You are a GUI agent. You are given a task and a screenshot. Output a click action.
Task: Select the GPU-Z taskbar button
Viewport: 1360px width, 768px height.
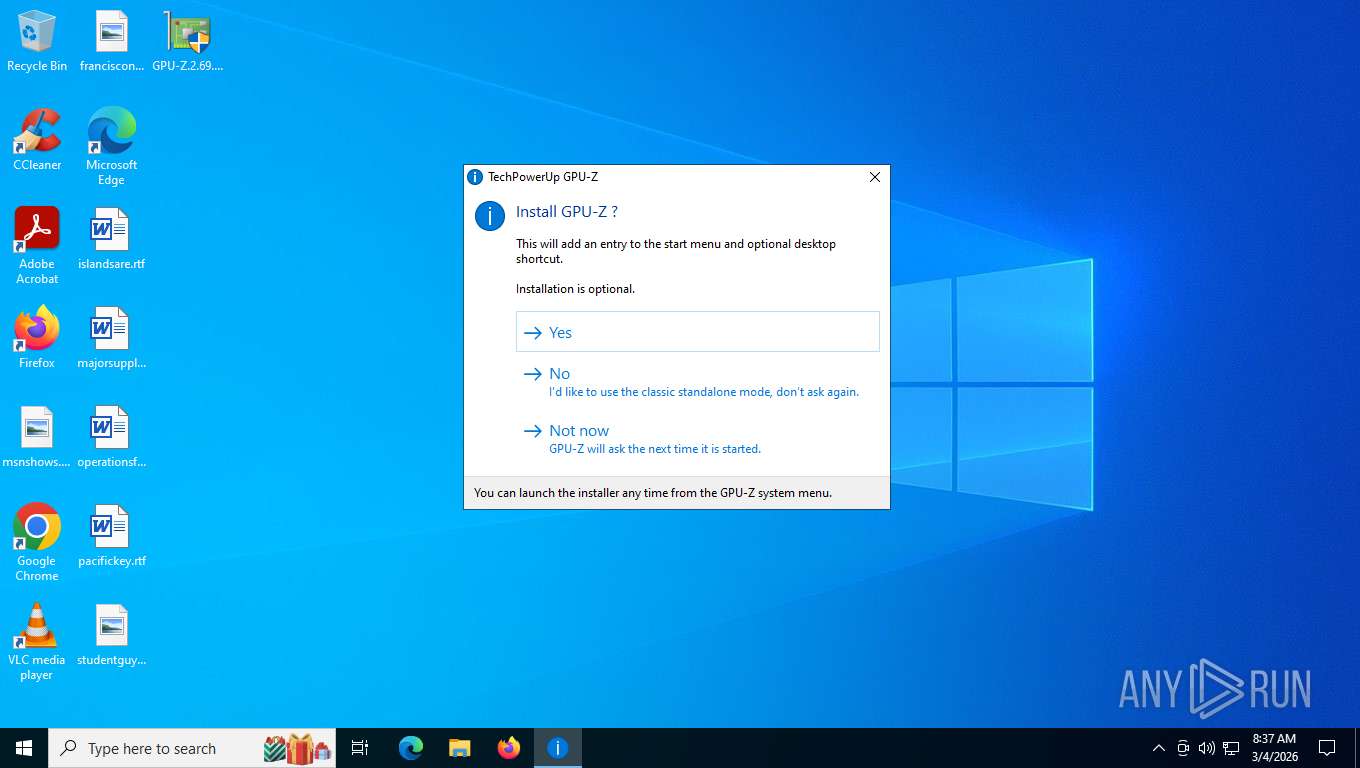(558, 748)
